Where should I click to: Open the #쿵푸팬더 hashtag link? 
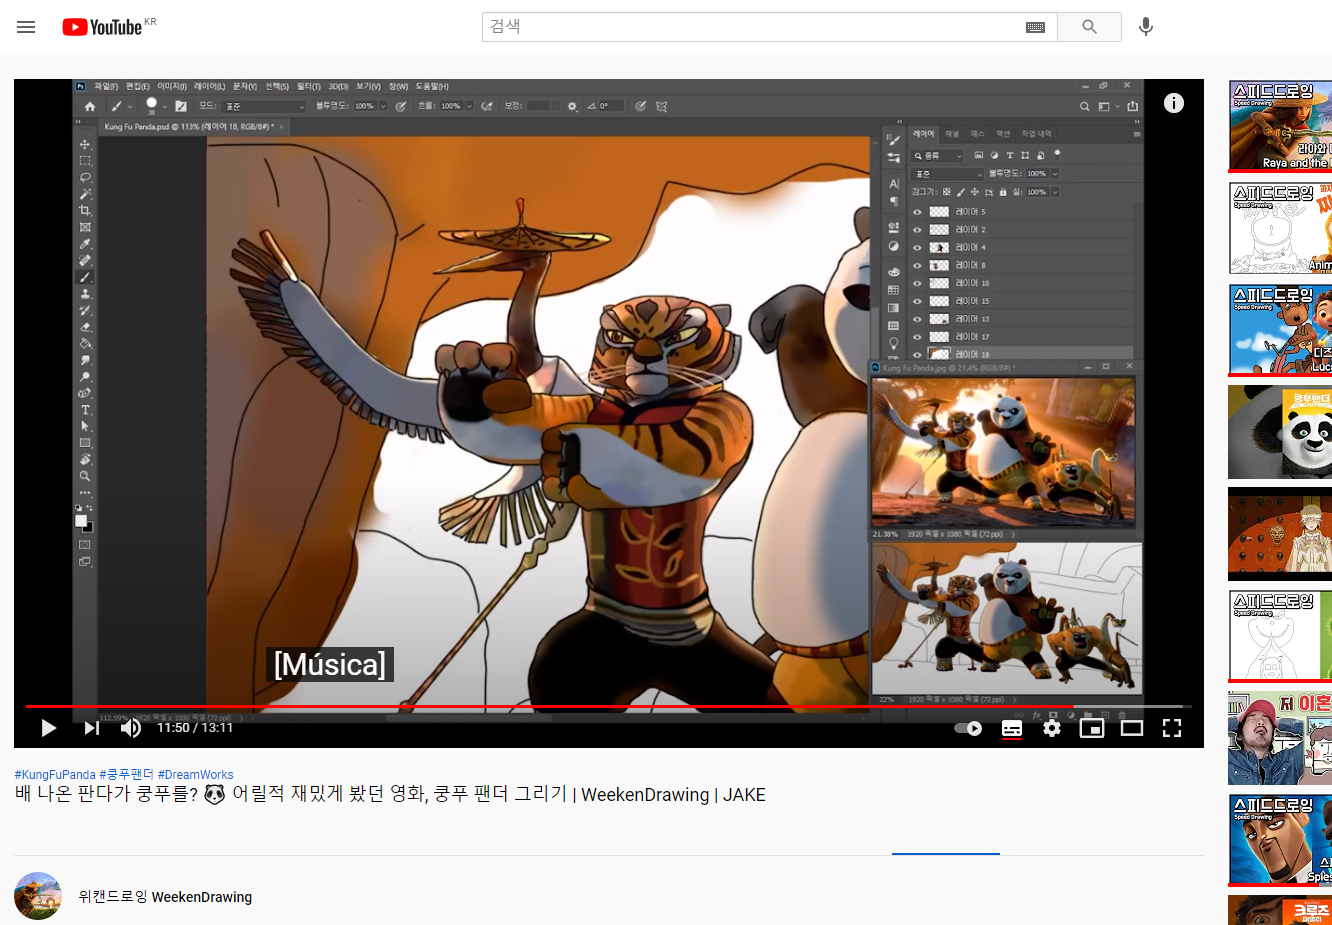click(x=127, y=775)
